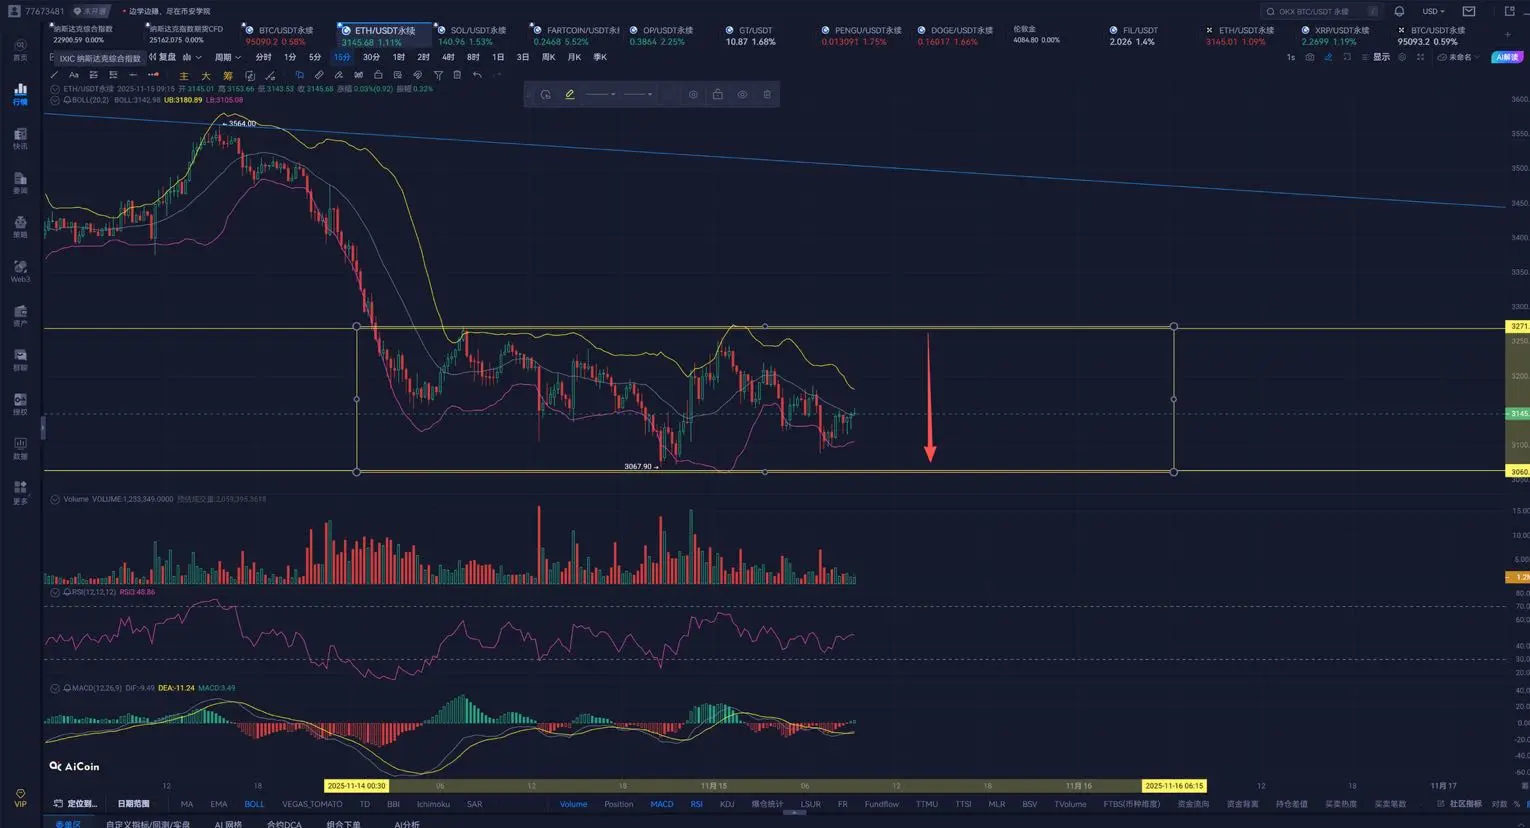Open pen color tool in floating toolbar

pos(569,94)
